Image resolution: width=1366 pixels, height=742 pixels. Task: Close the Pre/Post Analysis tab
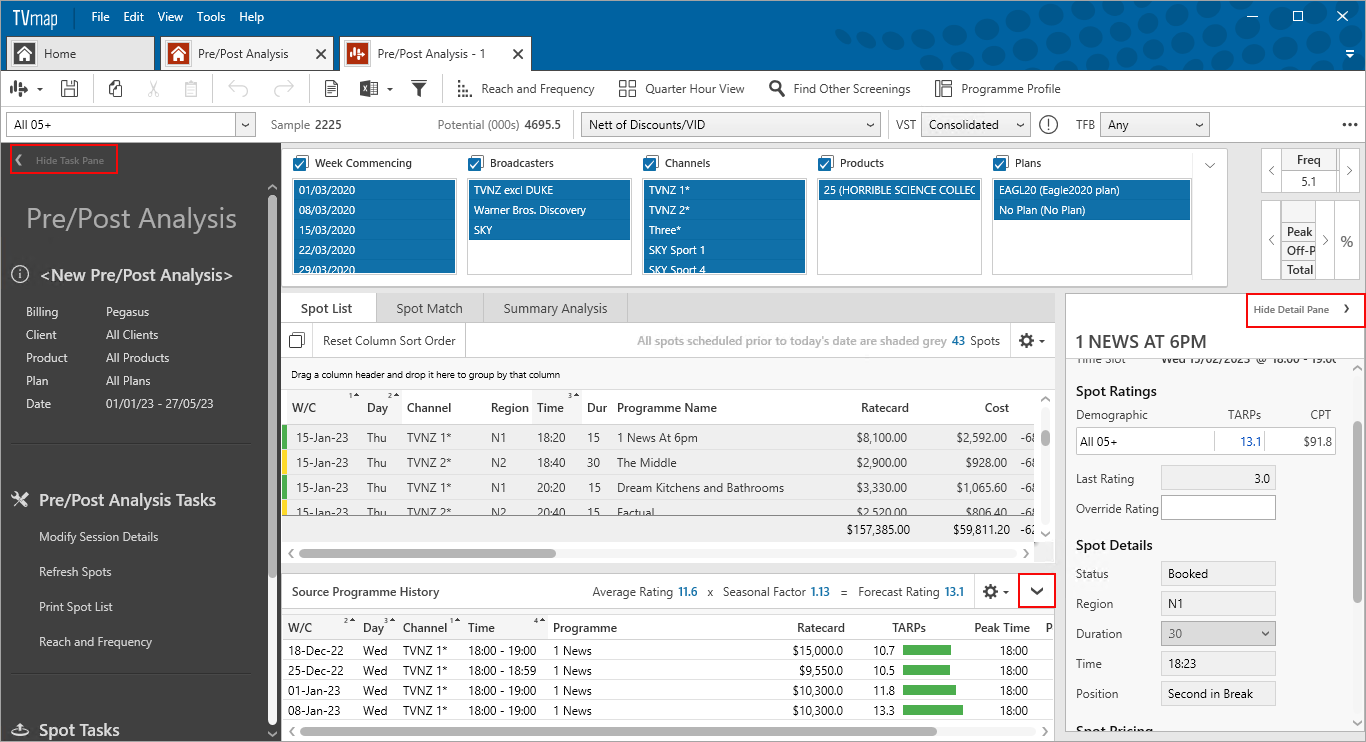[321, 54]
